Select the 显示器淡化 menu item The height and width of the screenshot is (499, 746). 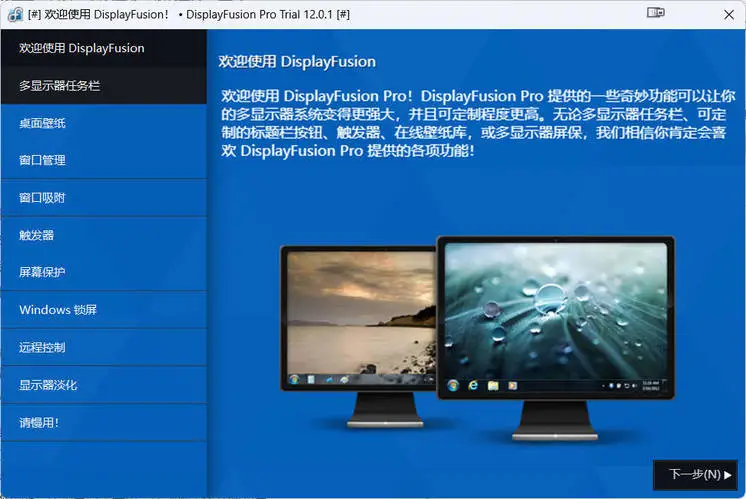(103, 385)
